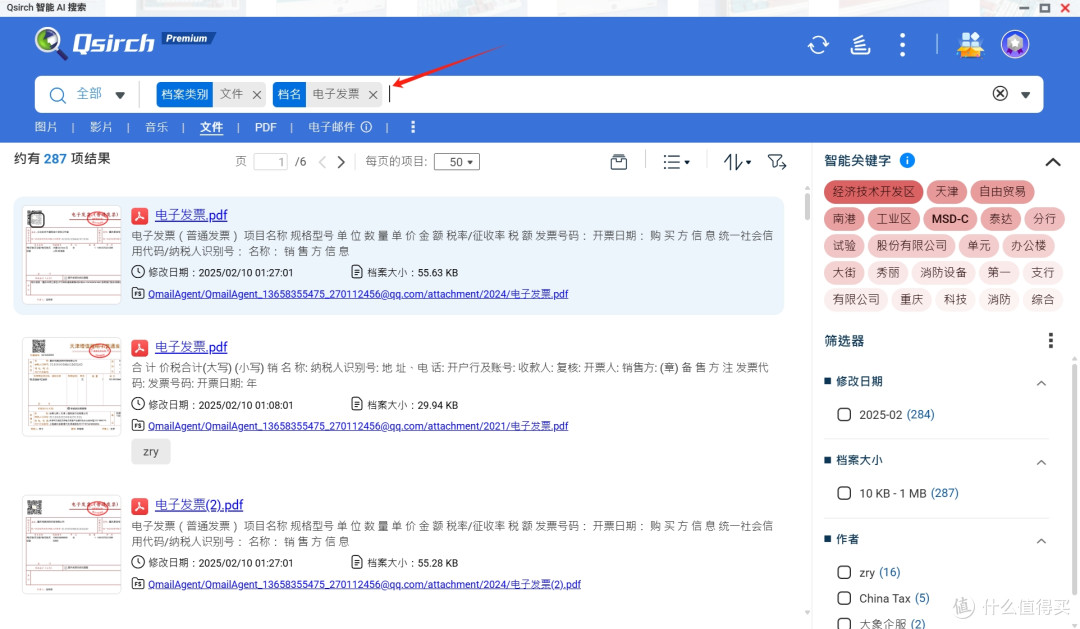Open 电子发票(2).pdf title link
Screen dimensions: 1080x629
198,505
